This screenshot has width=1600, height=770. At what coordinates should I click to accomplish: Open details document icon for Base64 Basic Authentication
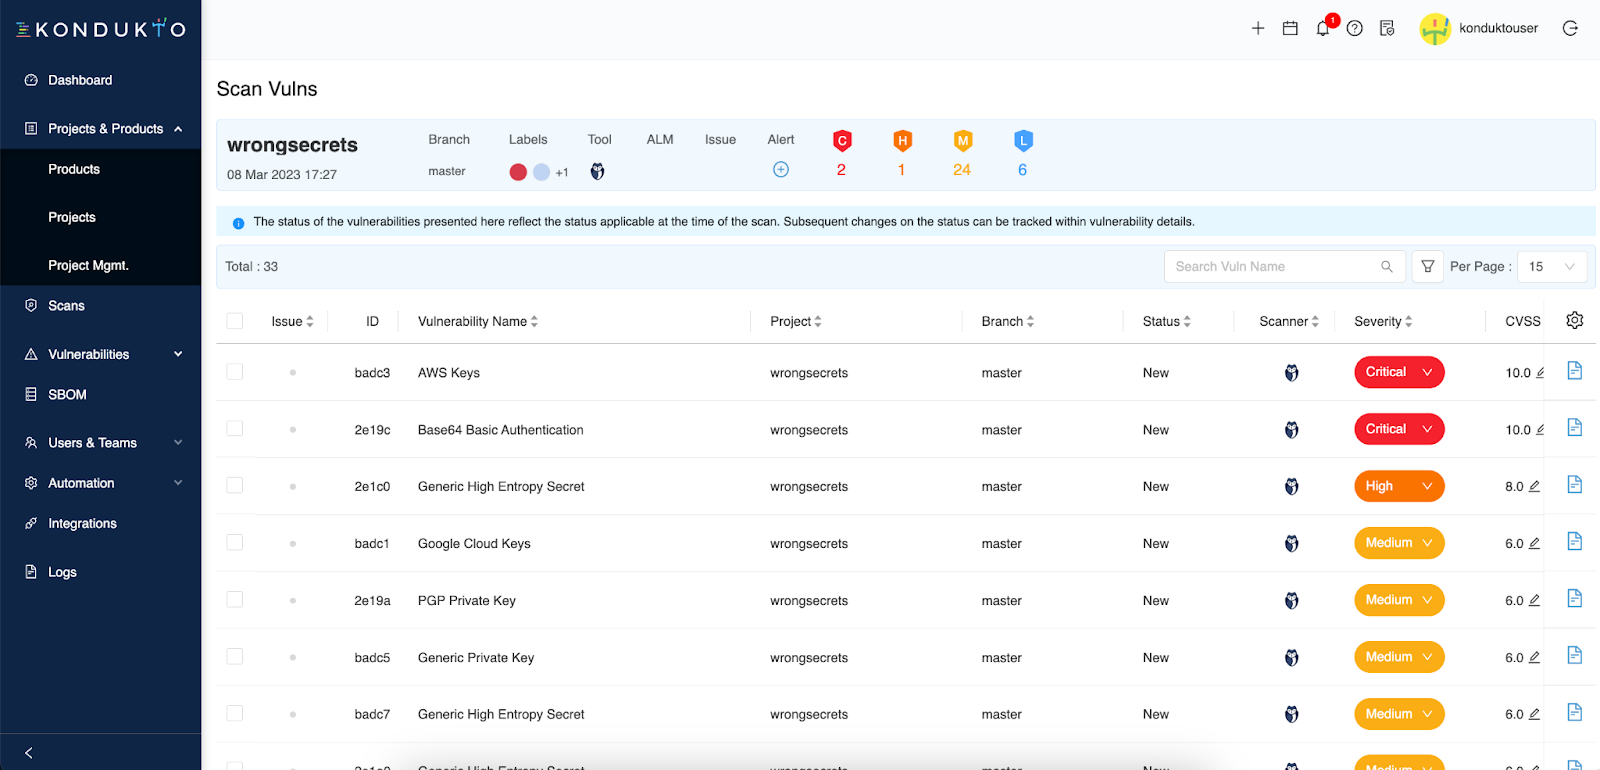1574,428
